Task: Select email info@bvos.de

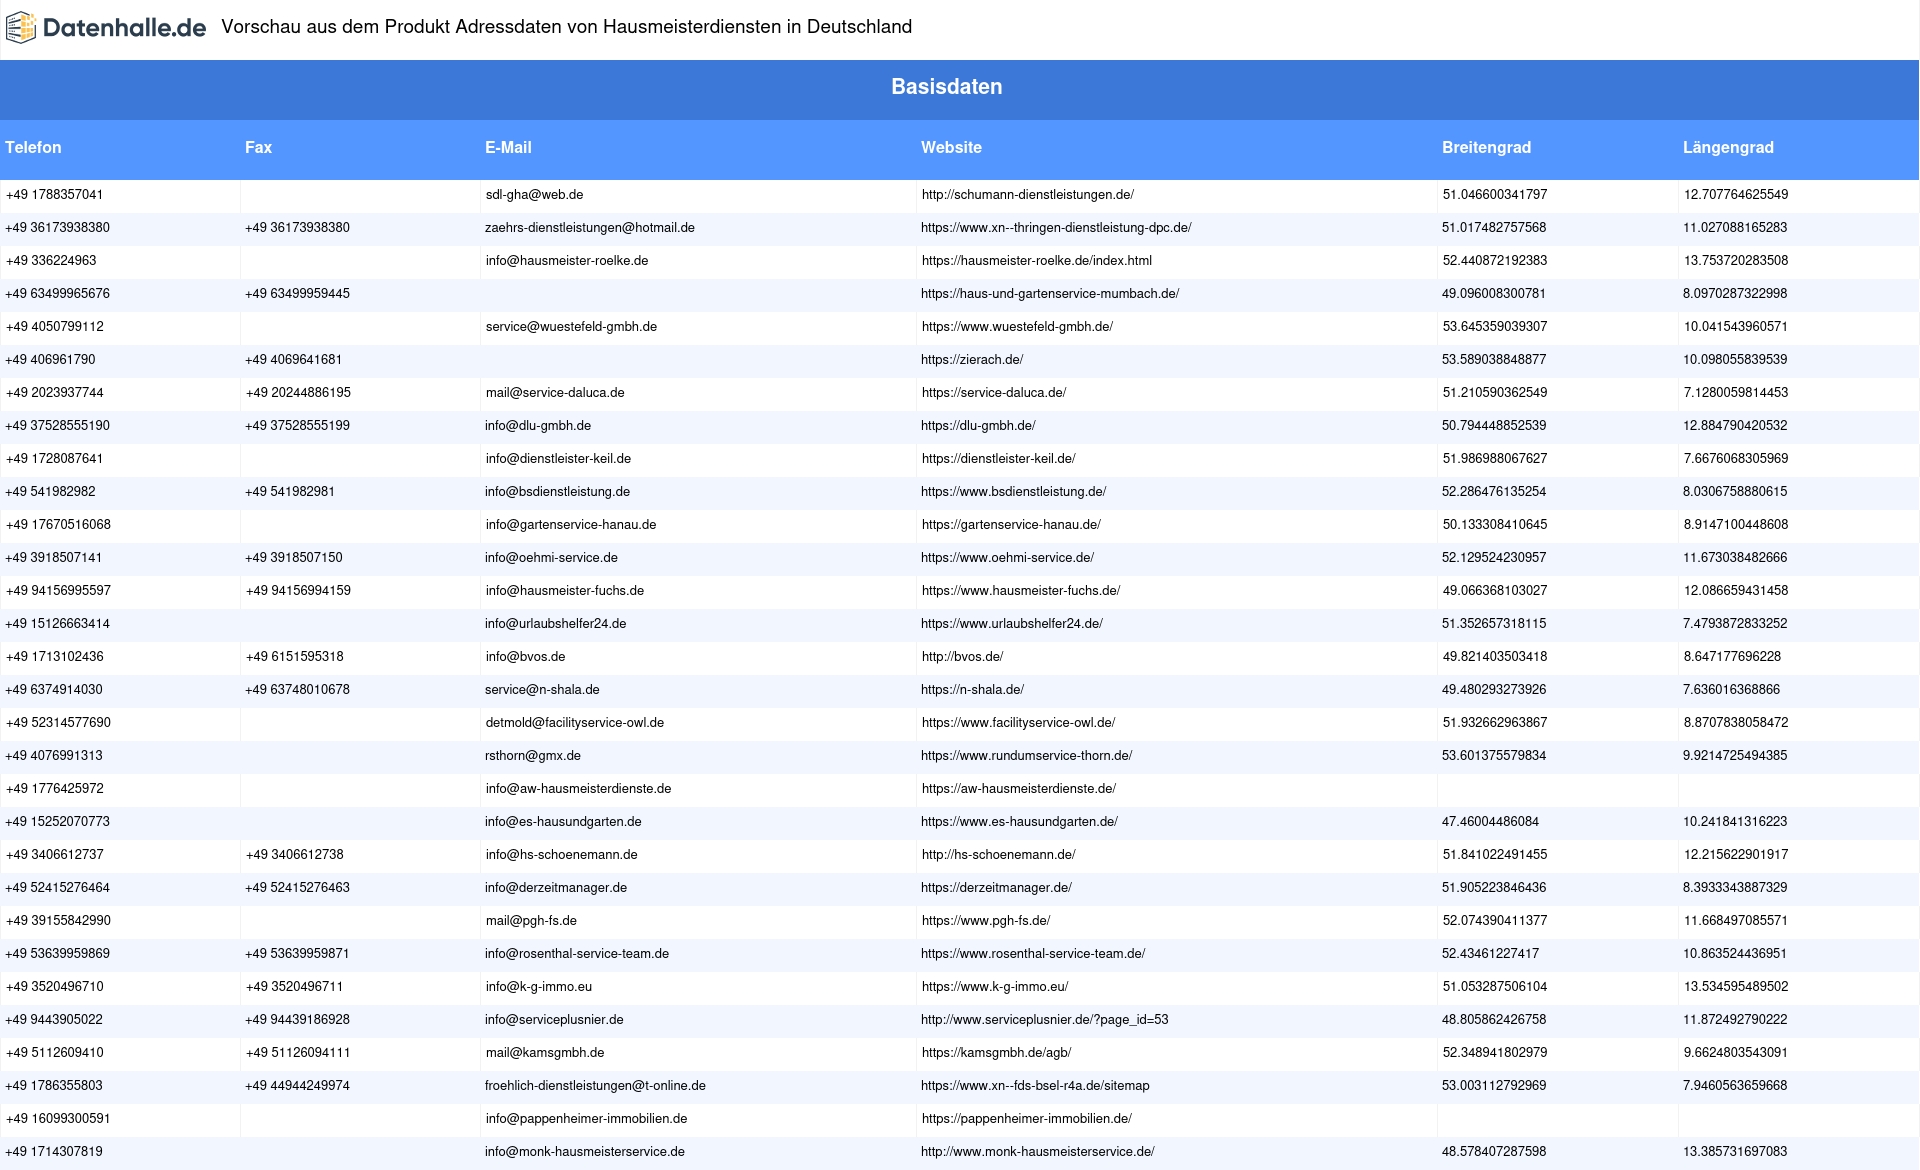Action: coord(526,657)
